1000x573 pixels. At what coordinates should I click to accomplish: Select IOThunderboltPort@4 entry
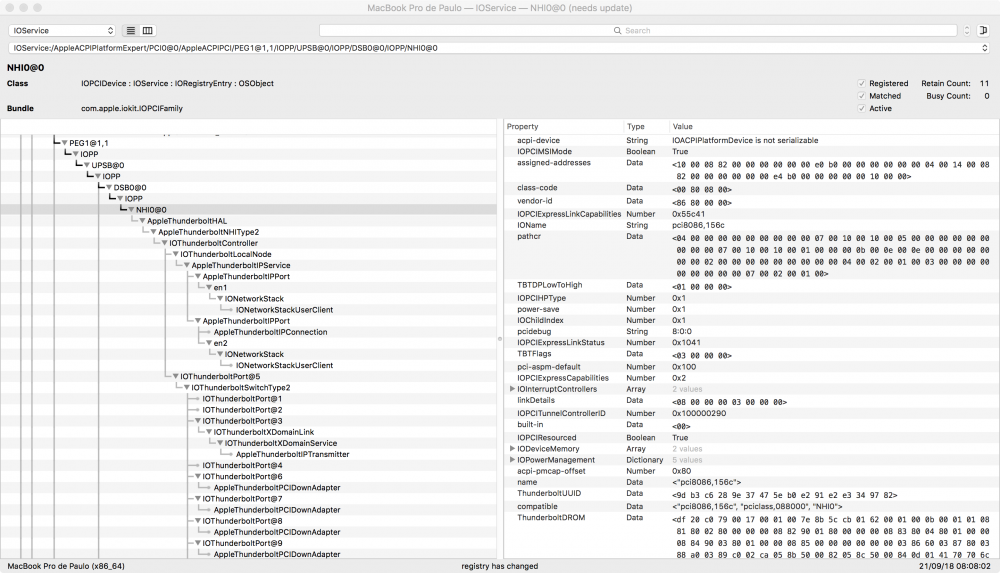point(242,465)
